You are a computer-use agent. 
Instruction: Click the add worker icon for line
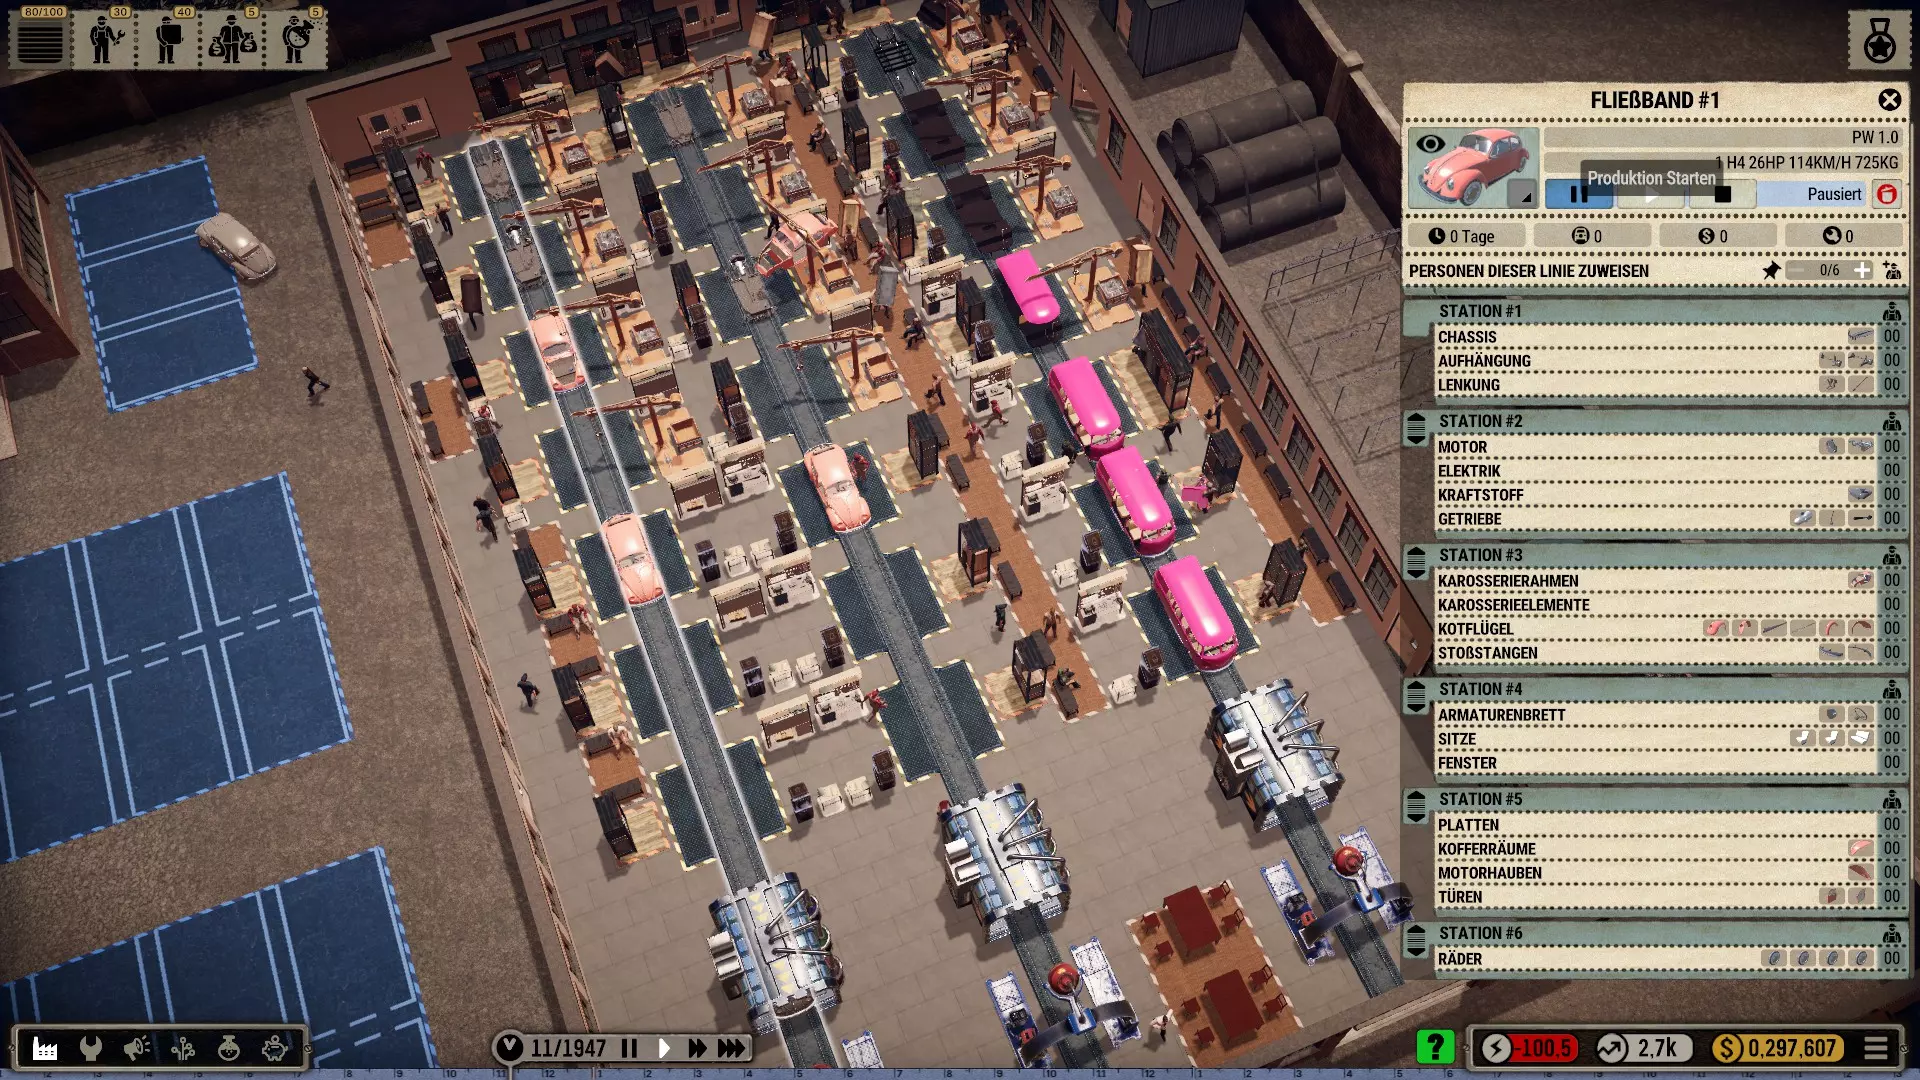[1892, 270]
